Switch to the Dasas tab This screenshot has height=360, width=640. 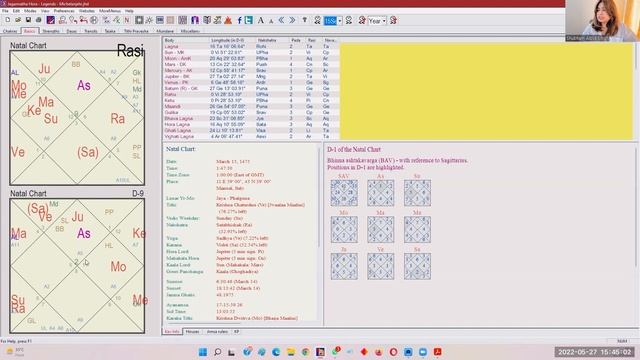point(72,31)
